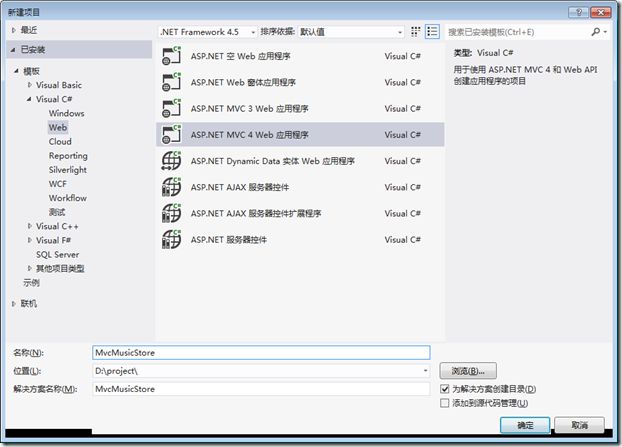The height and width of the screenshot is (447, 622).
Task: Select the Workflow category
Action: coord(68,198)
